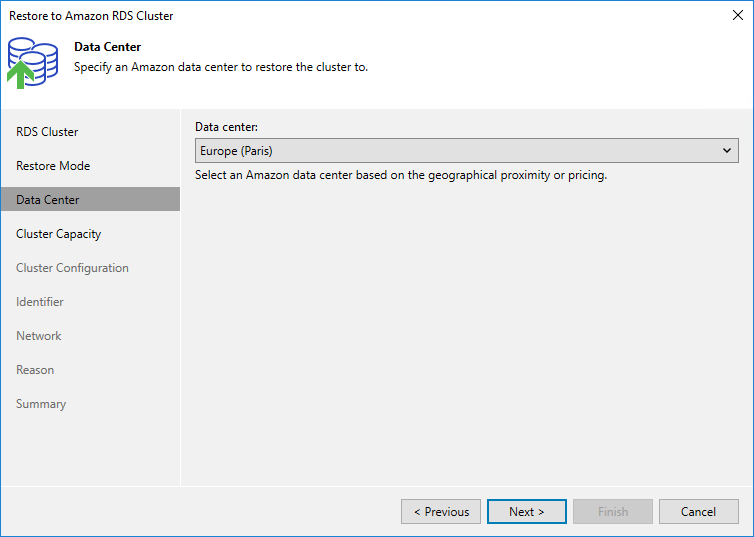Viewport: 754px width, 537px height.
Task: Open the Cluster Capacity step
Action: (59, 234)
